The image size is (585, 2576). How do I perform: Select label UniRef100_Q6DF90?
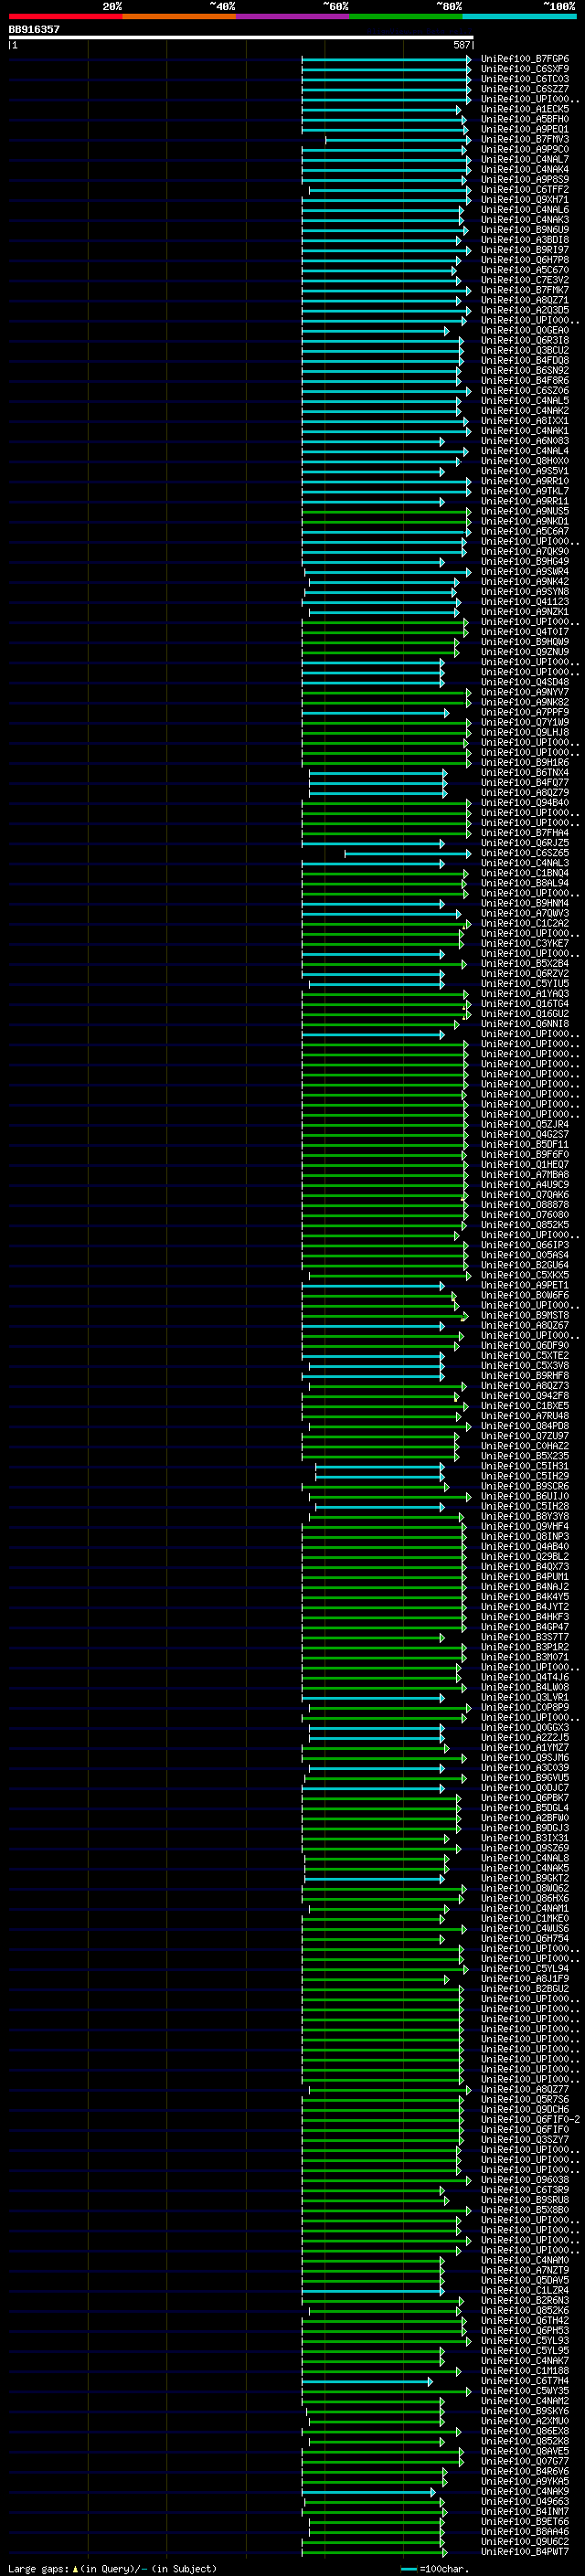(x=525, y=1346)
